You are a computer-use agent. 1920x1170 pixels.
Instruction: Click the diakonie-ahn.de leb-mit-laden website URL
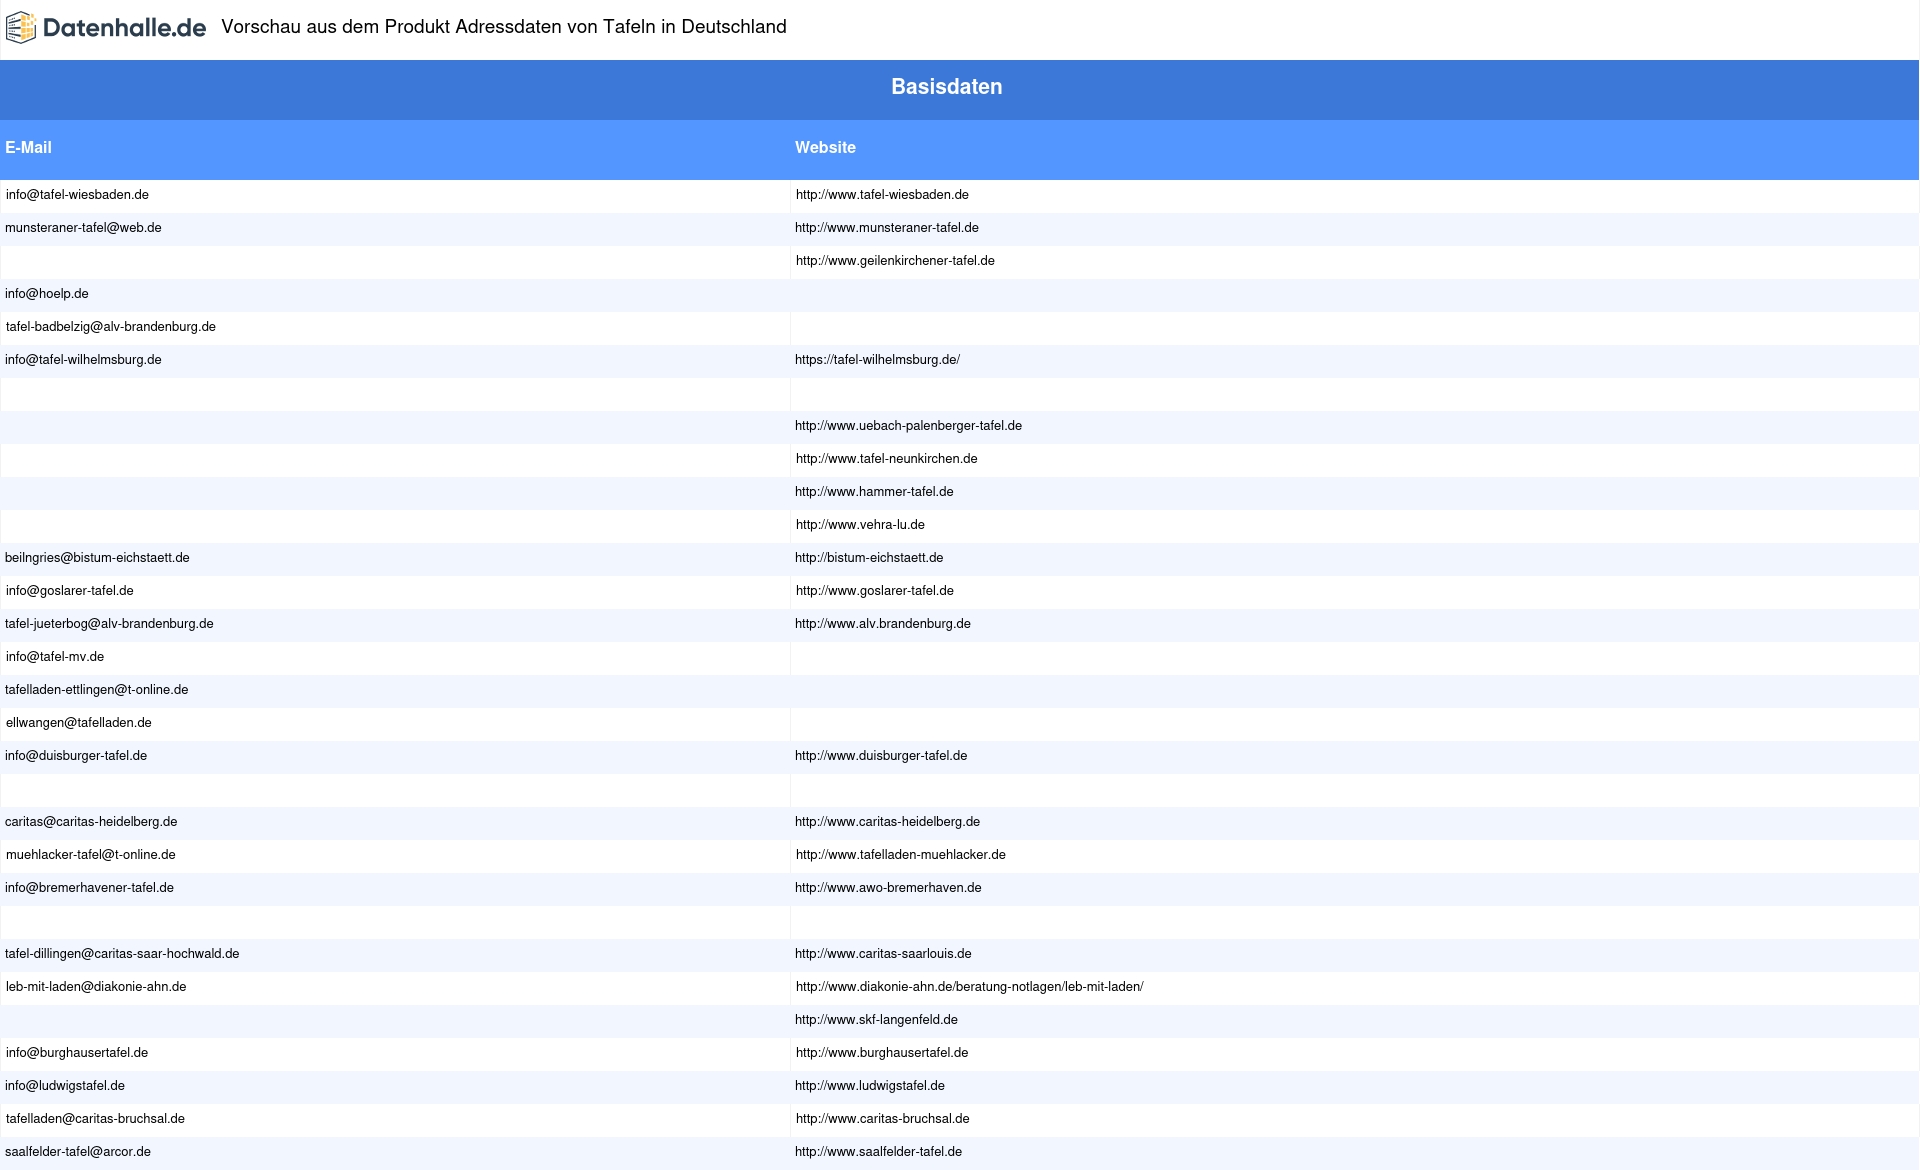coord(970,987)
